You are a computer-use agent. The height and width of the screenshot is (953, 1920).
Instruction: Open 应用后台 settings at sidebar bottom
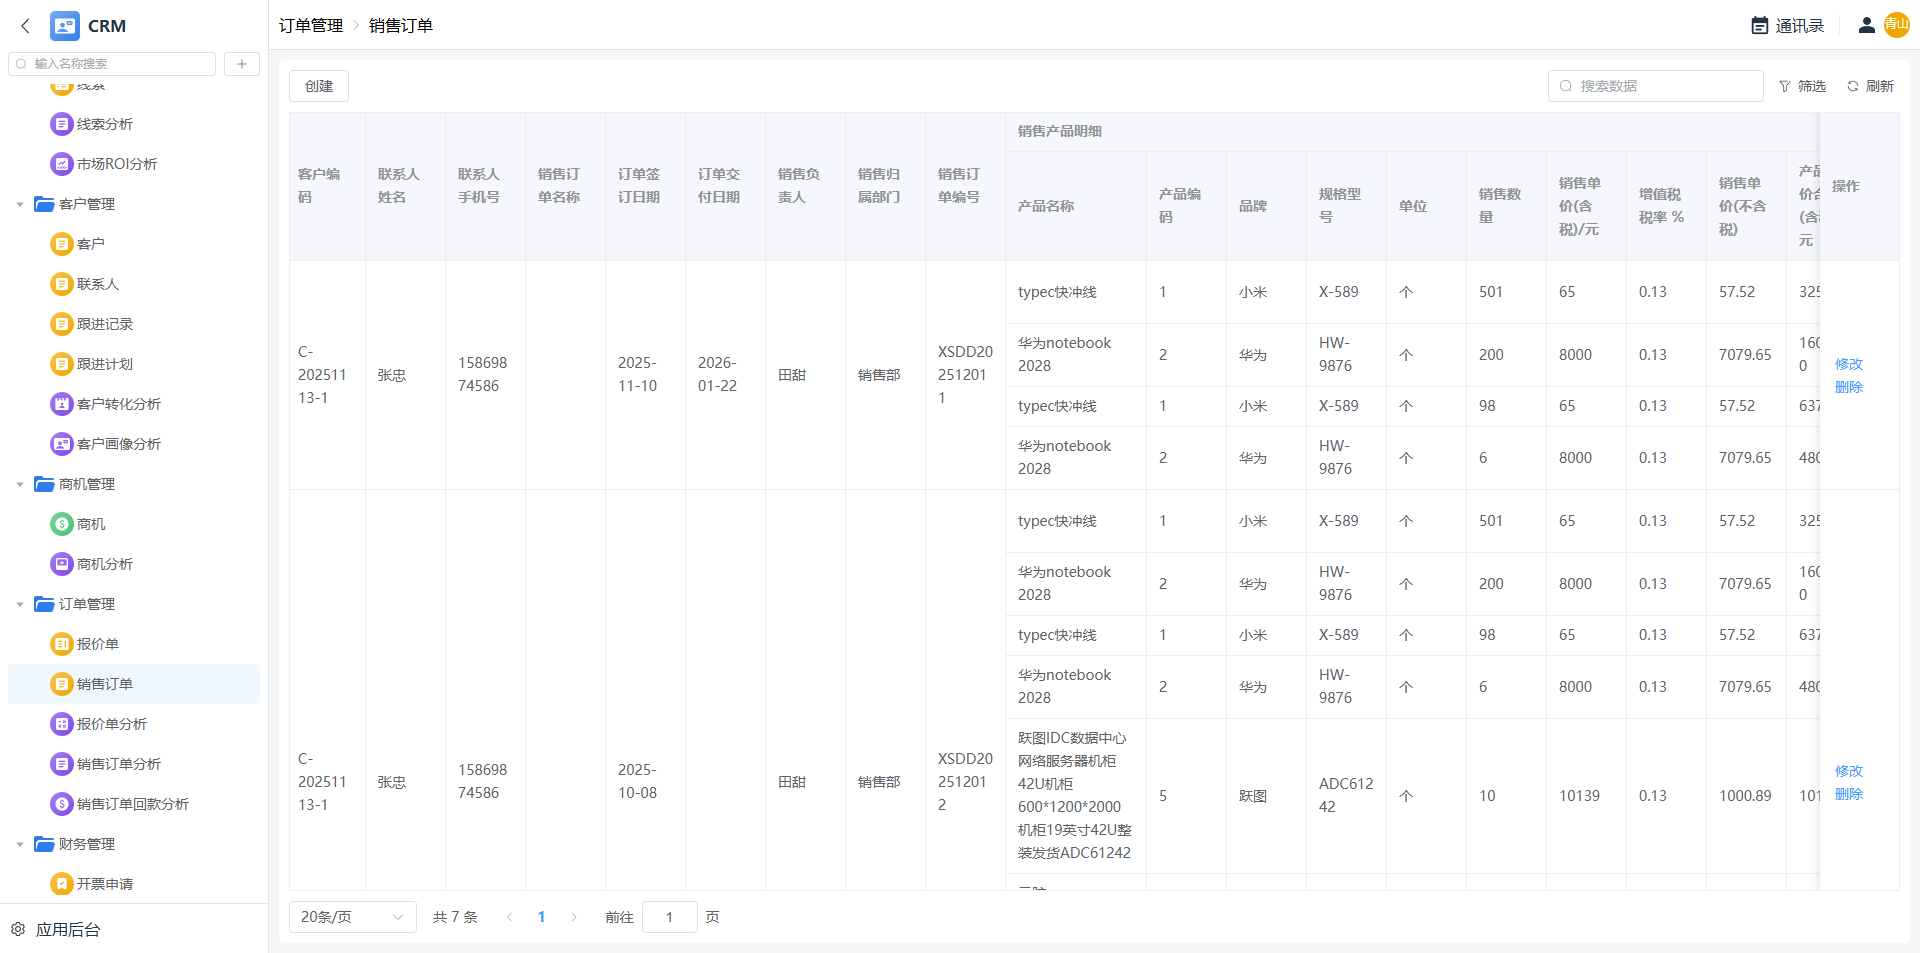pyautogui.click(x=67, y=930)
